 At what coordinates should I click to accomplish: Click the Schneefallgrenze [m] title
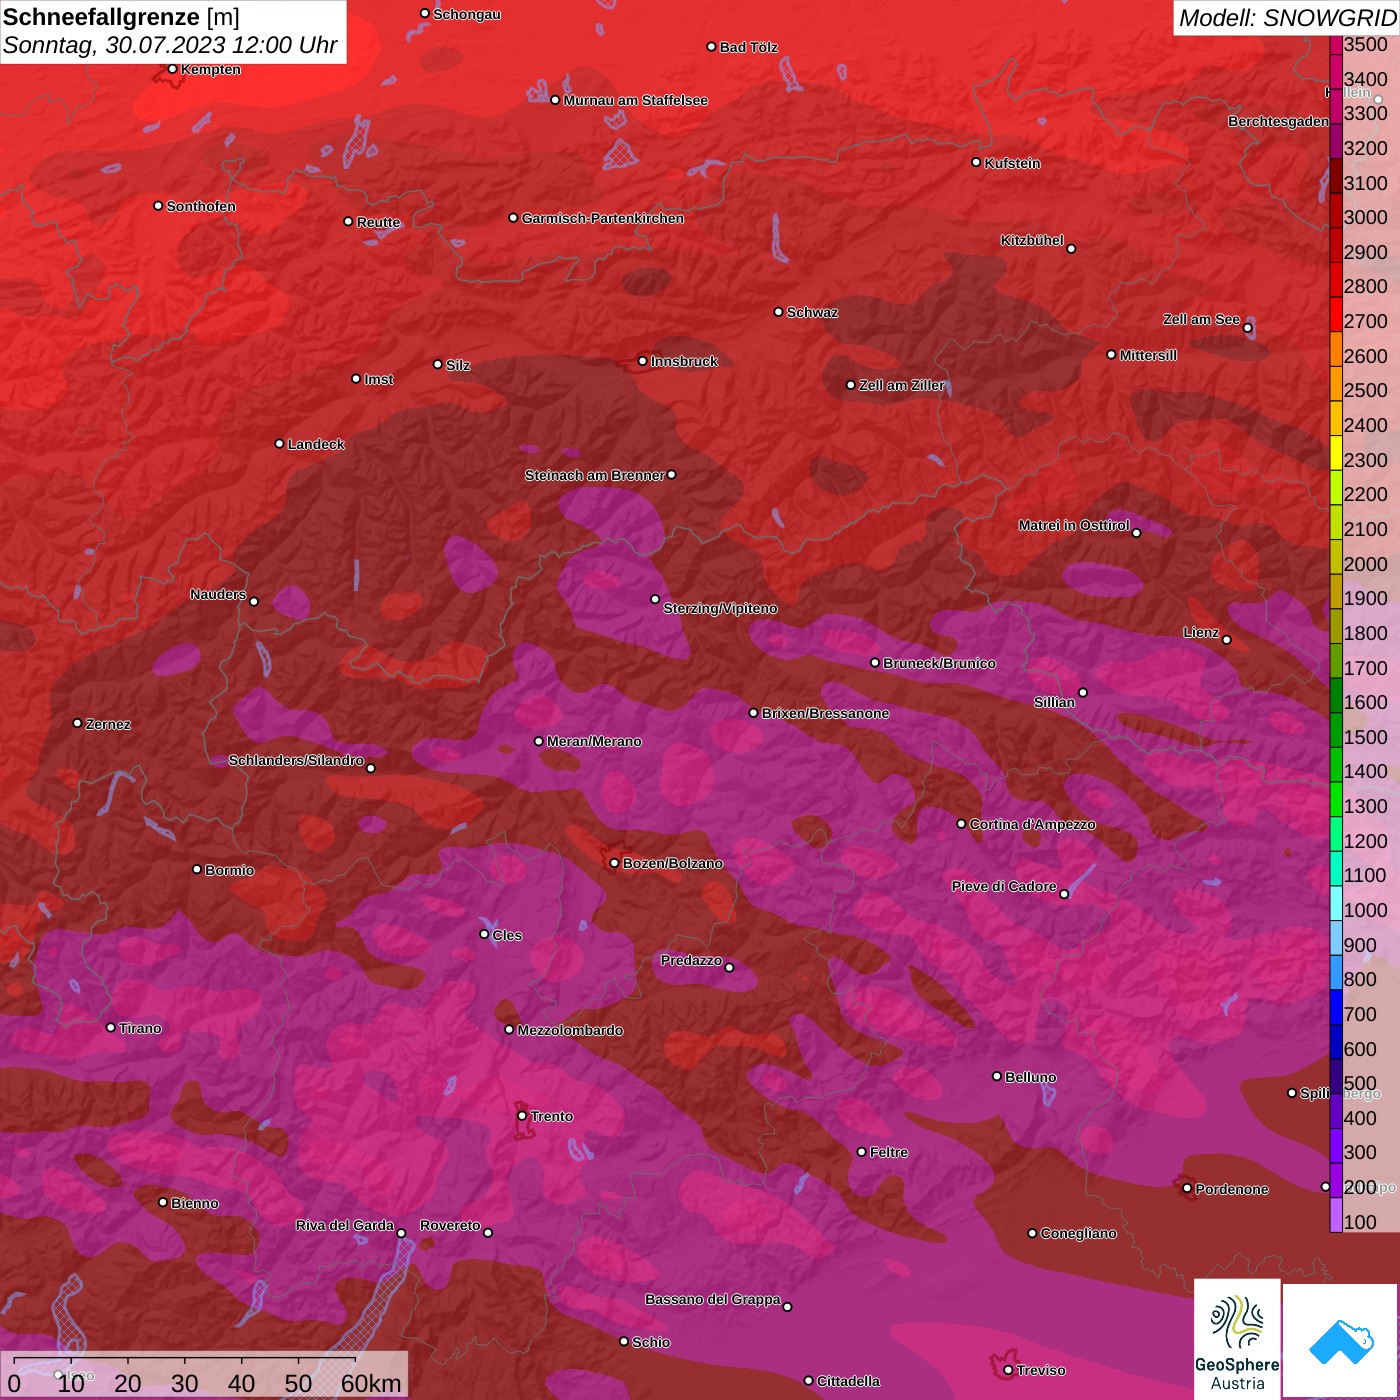pos(121,17)
